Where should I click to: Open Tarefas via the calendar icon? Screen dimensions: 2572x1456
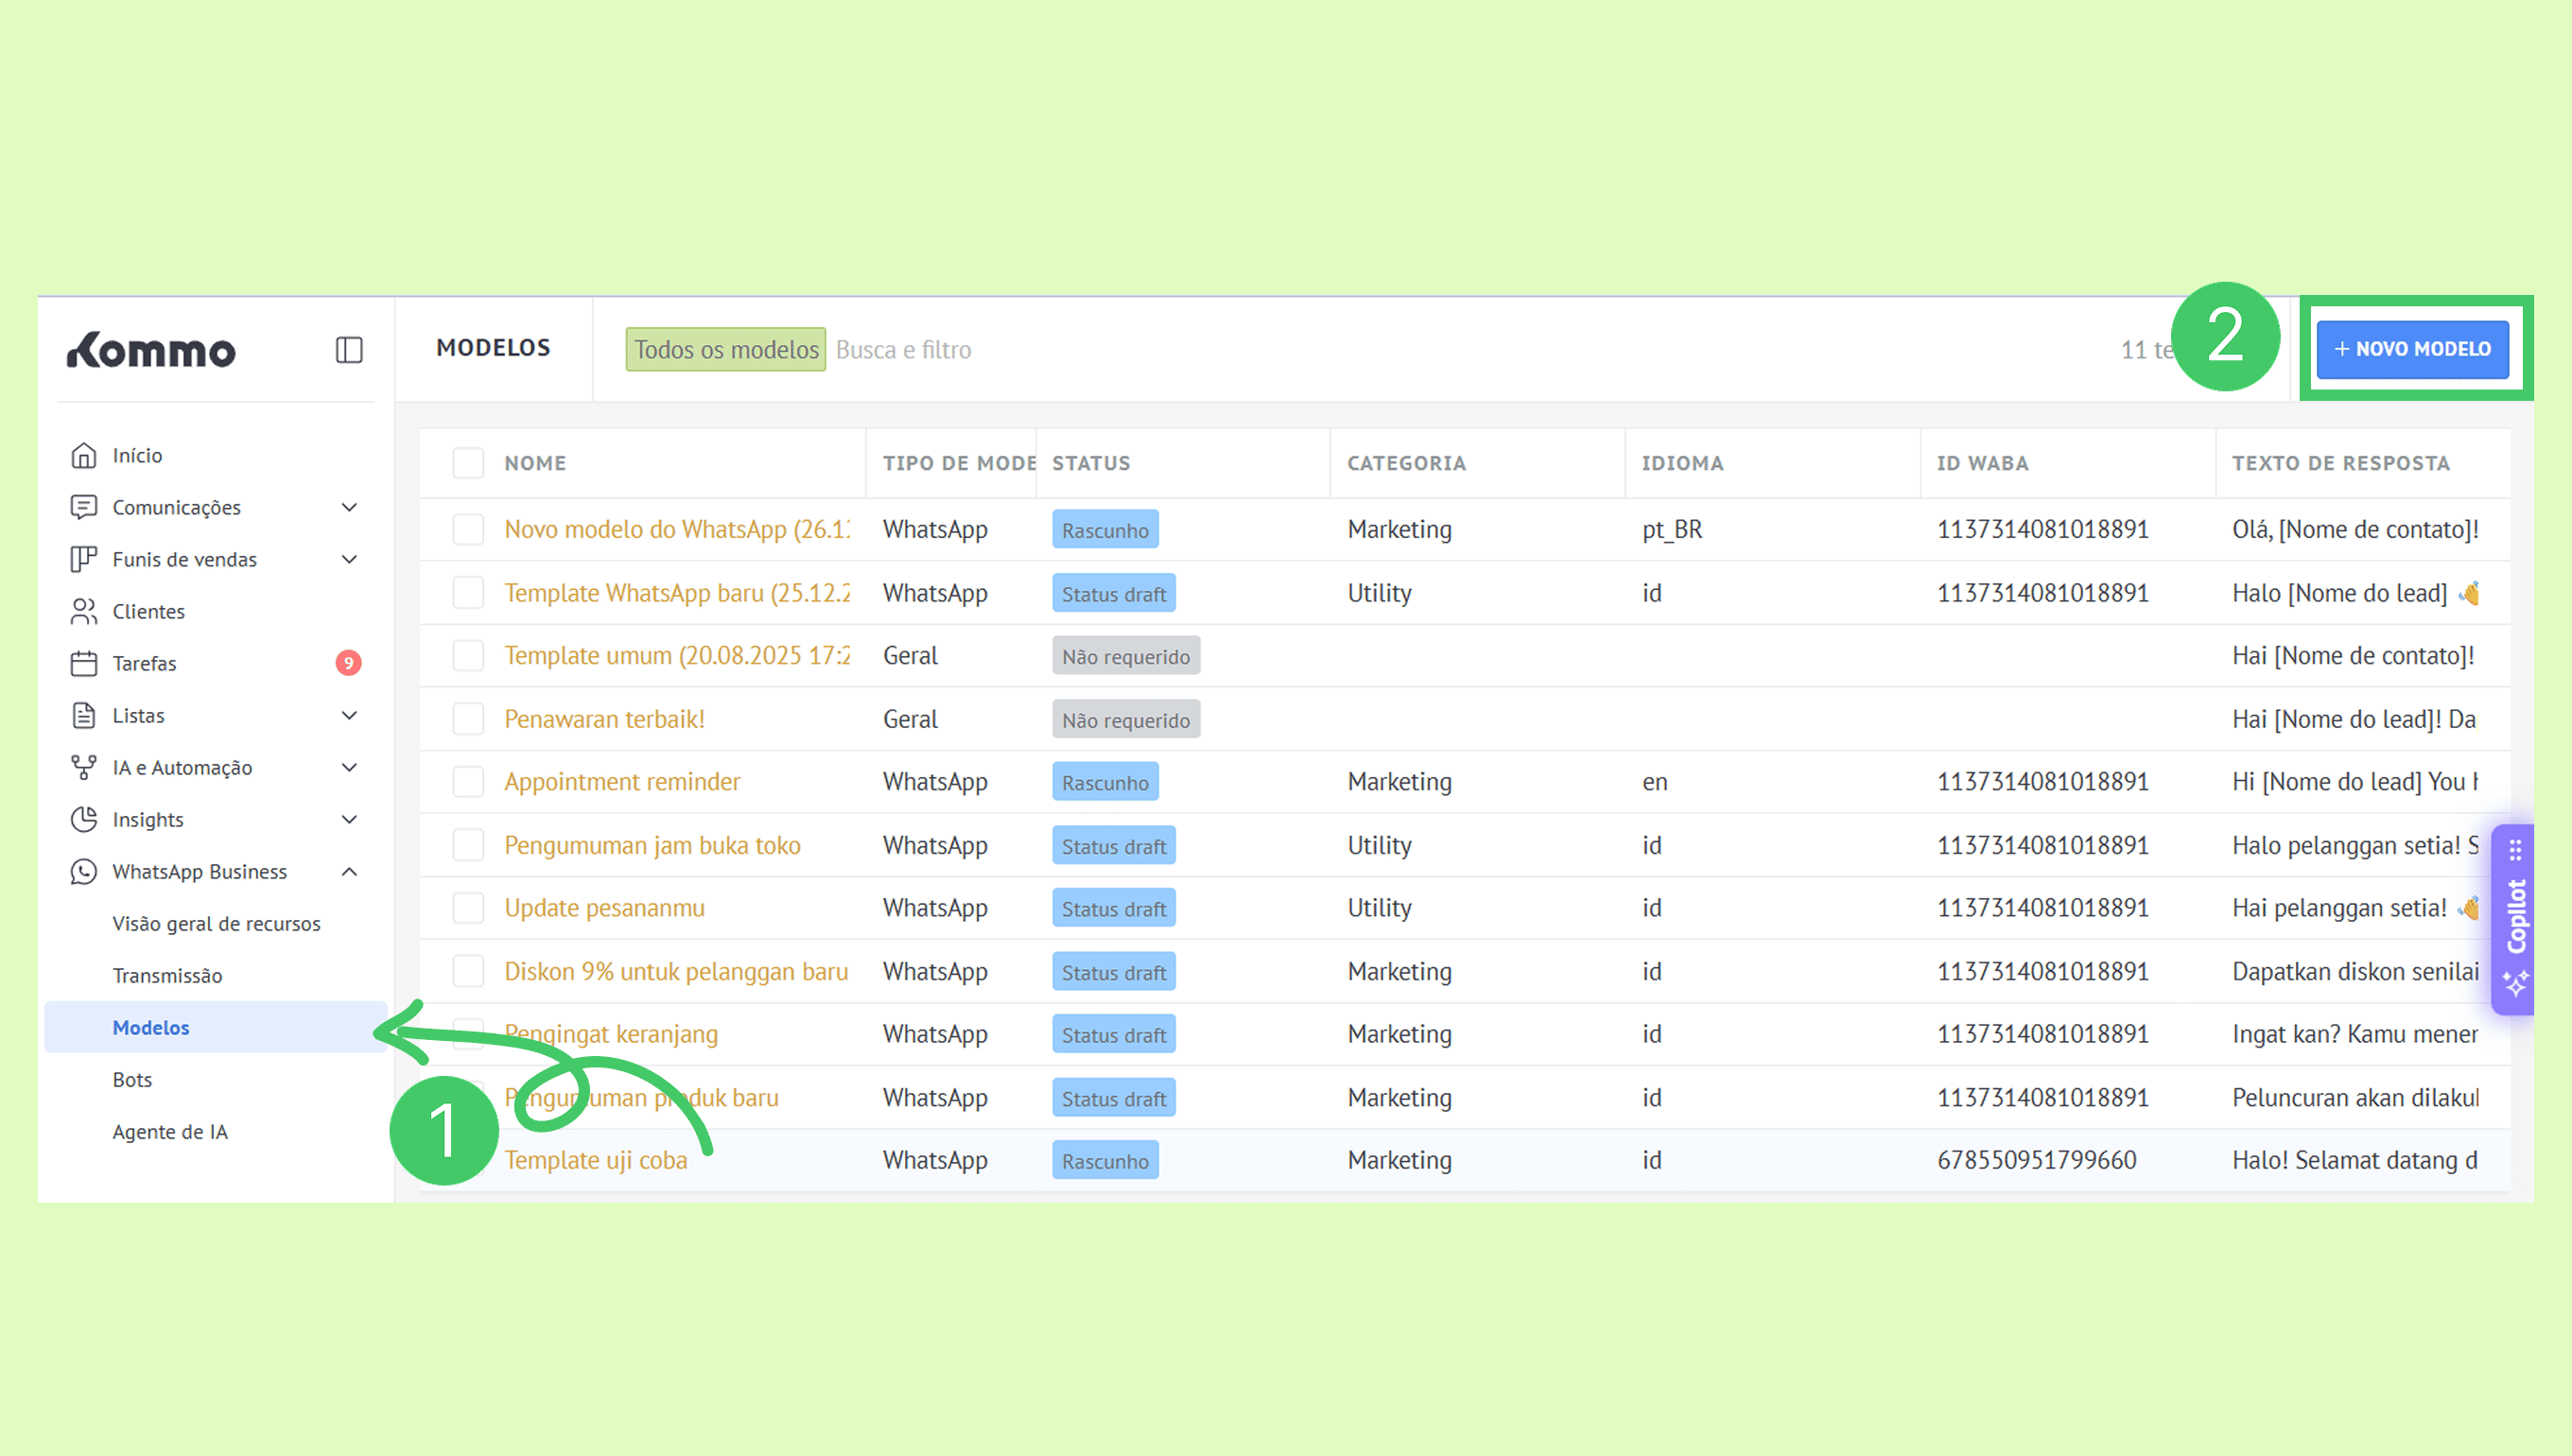point(84,663)
